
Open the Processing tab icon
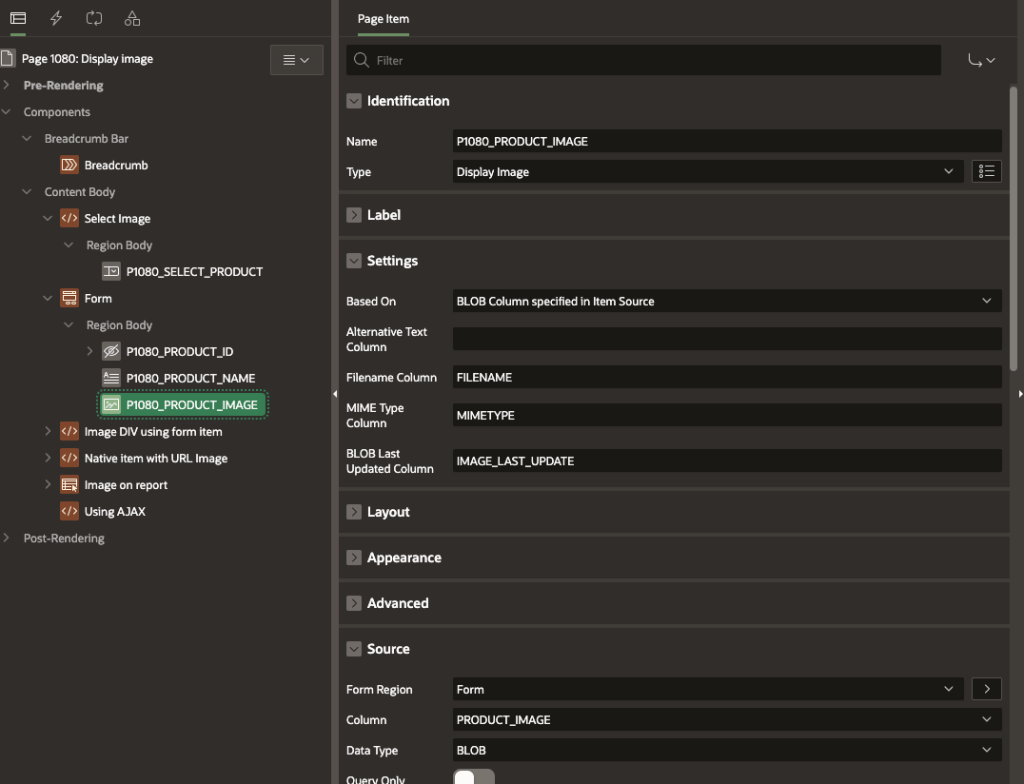tap(94, 18)
